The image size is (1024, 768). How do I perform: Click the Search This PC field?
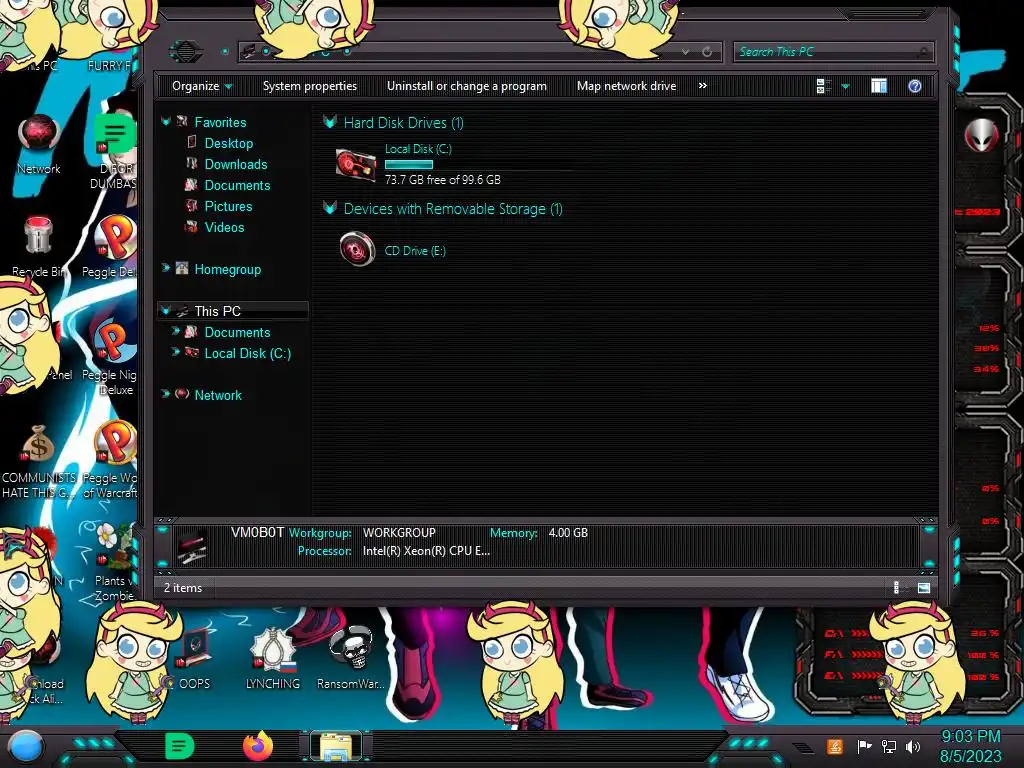click(833, 52)
